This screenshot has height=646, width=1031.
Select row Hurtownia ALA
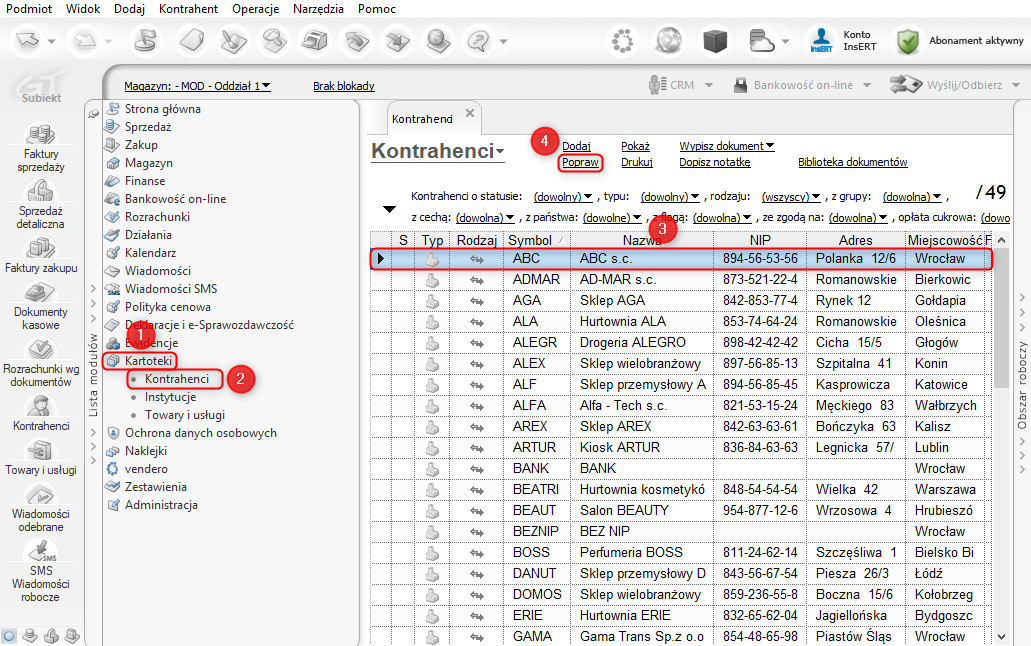pos(680,321)
